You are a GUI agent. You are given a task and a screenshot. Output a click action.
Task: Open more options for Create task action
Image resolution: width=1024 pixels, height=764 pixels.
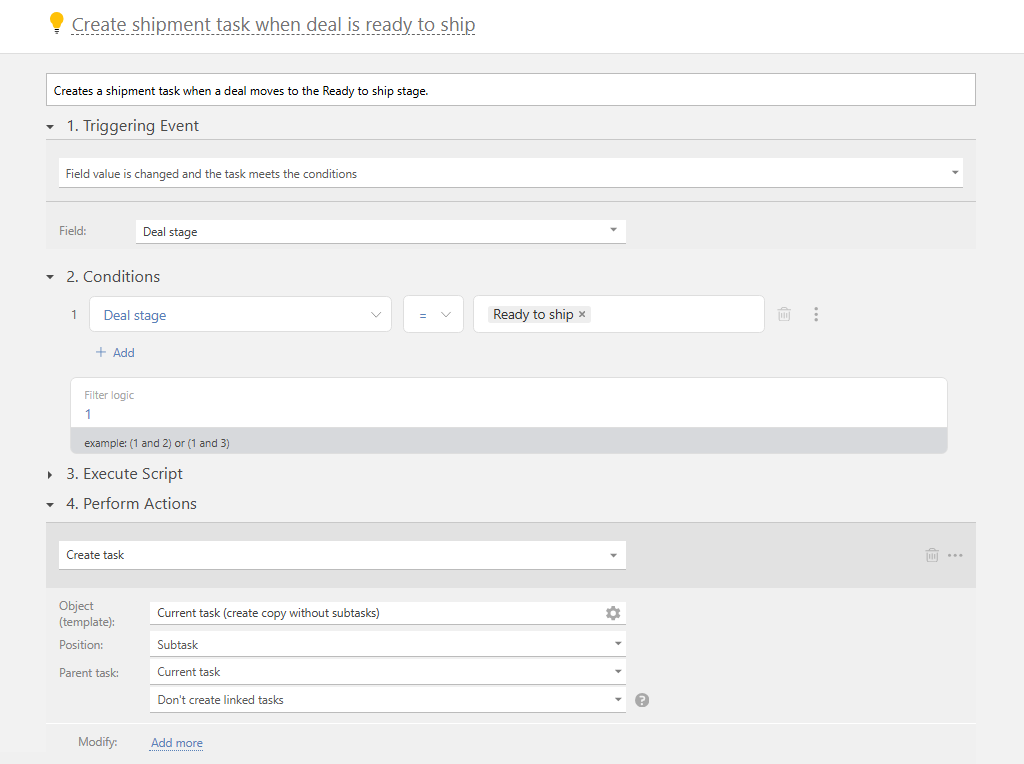click(956, 555)
